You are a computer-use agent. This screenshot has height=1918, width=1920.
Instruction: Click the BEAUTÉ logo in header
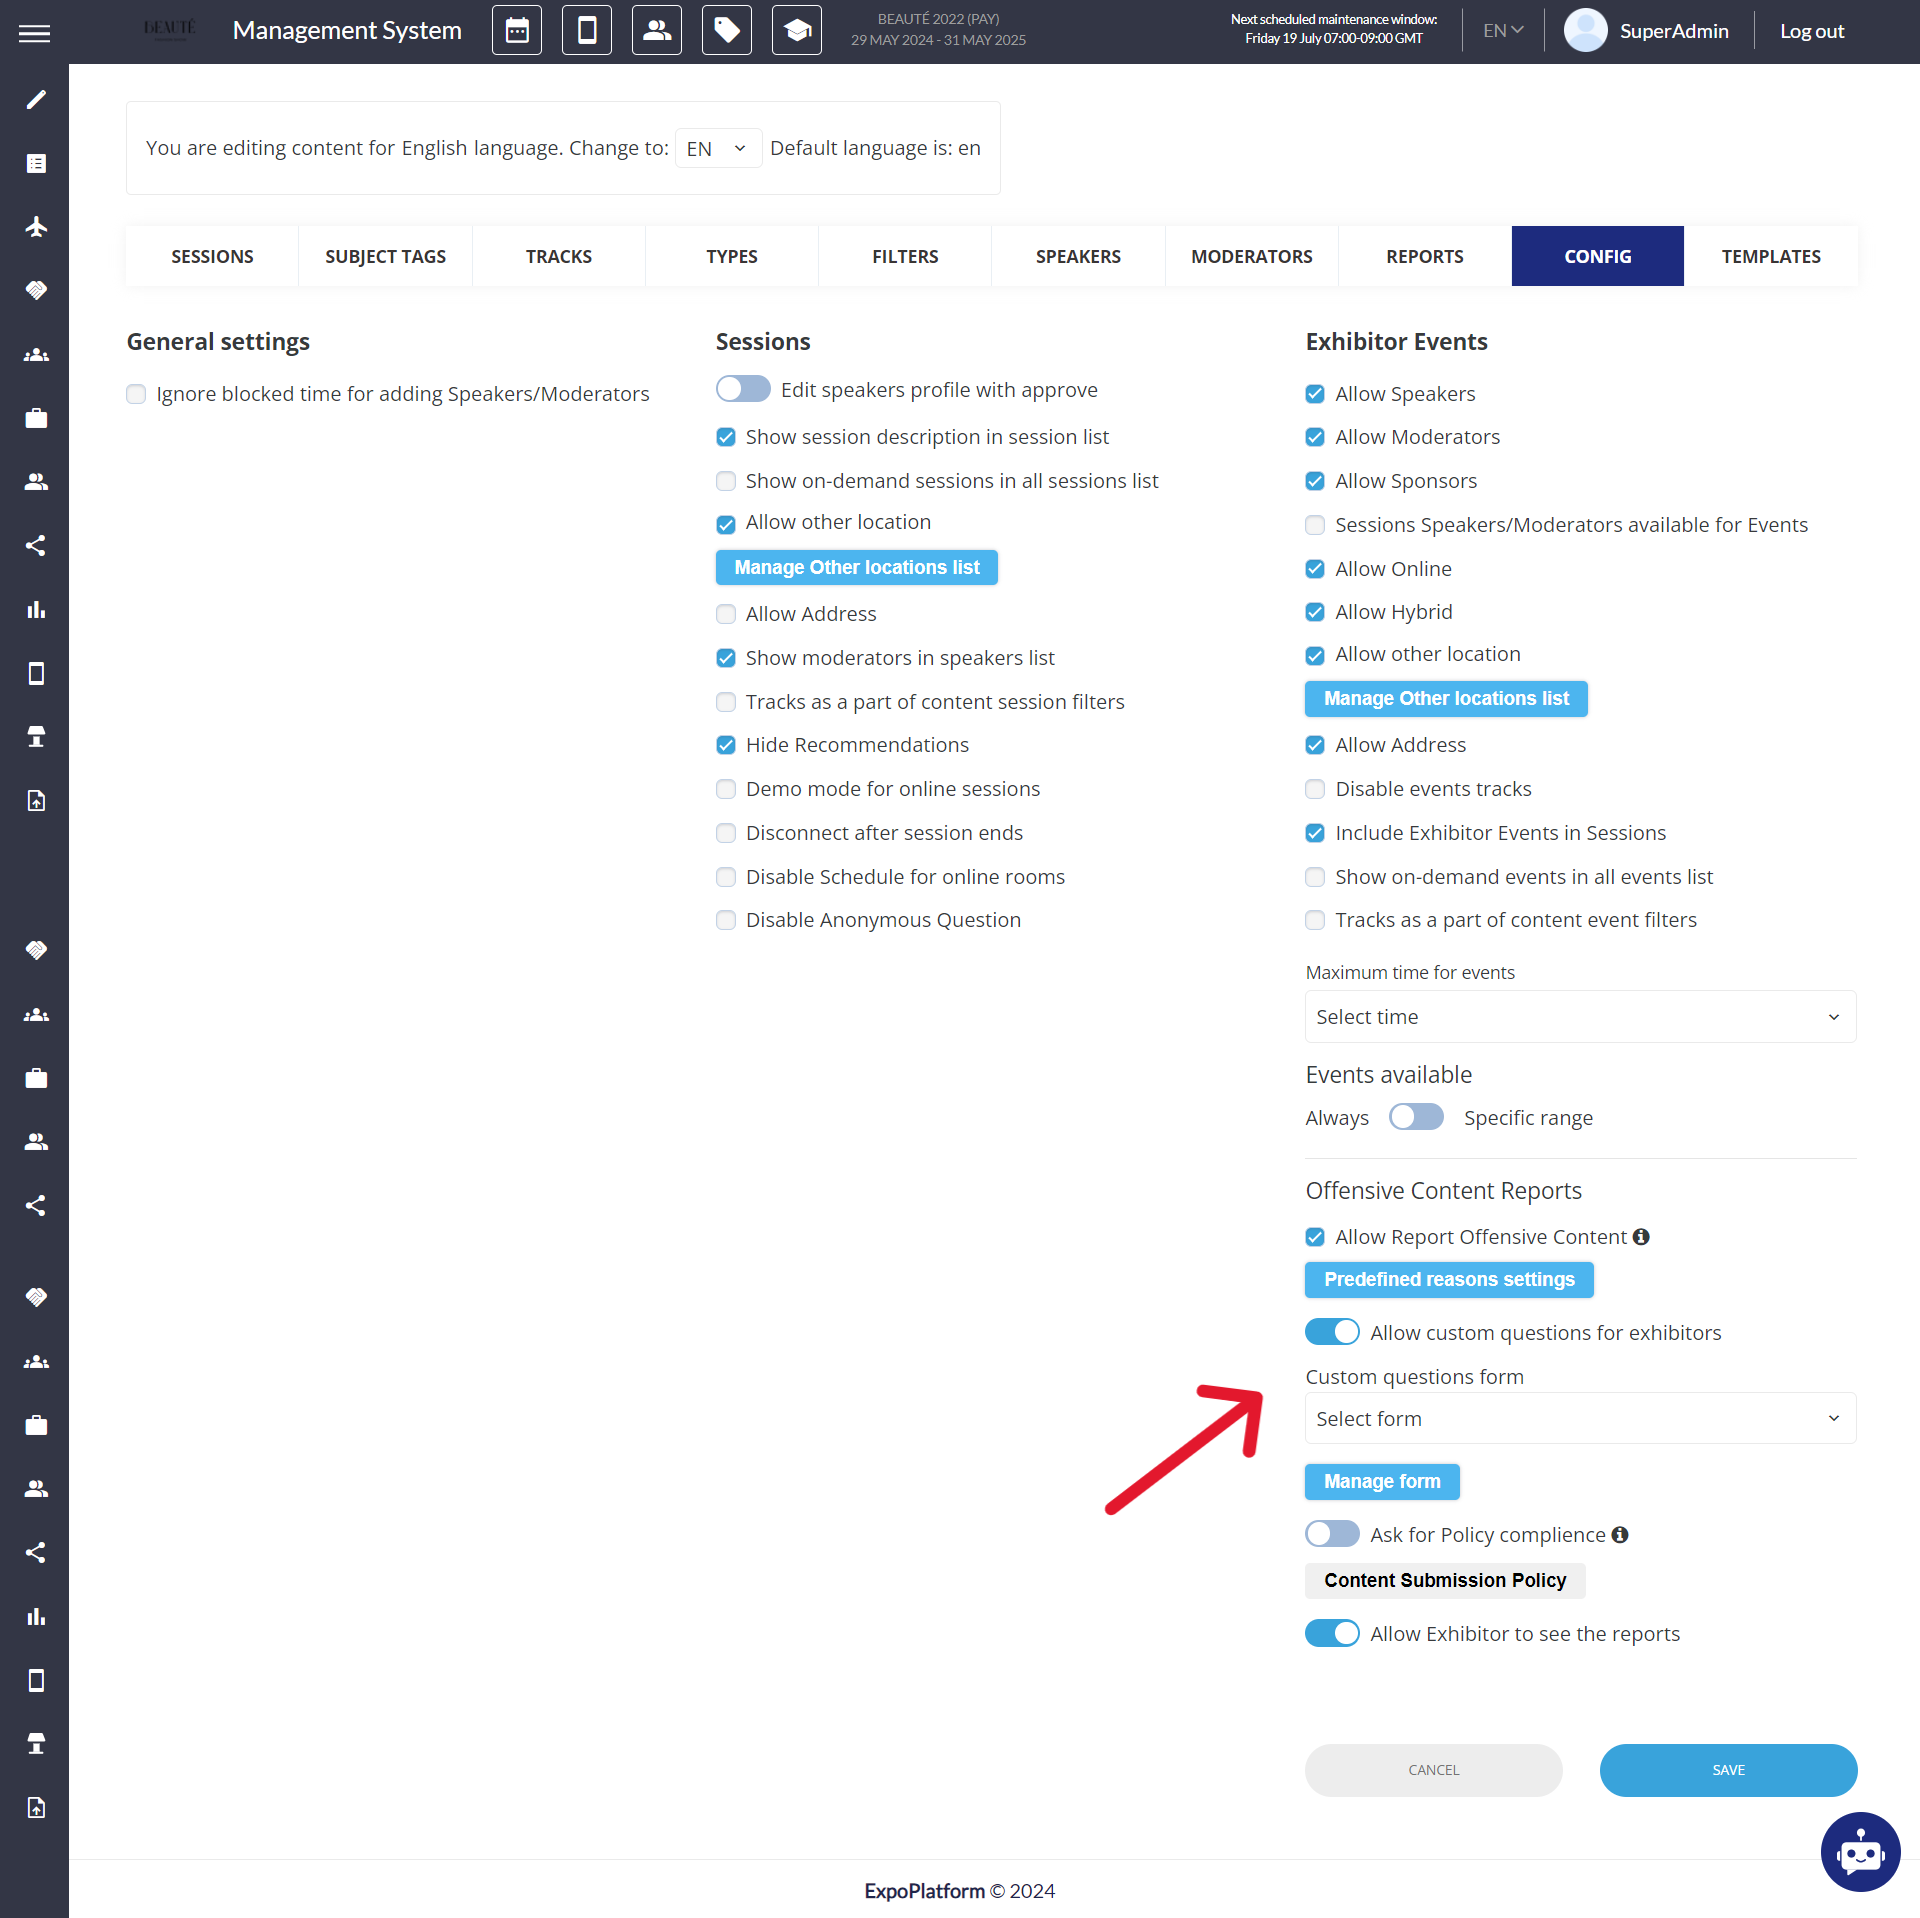click(x=169, y=29)
